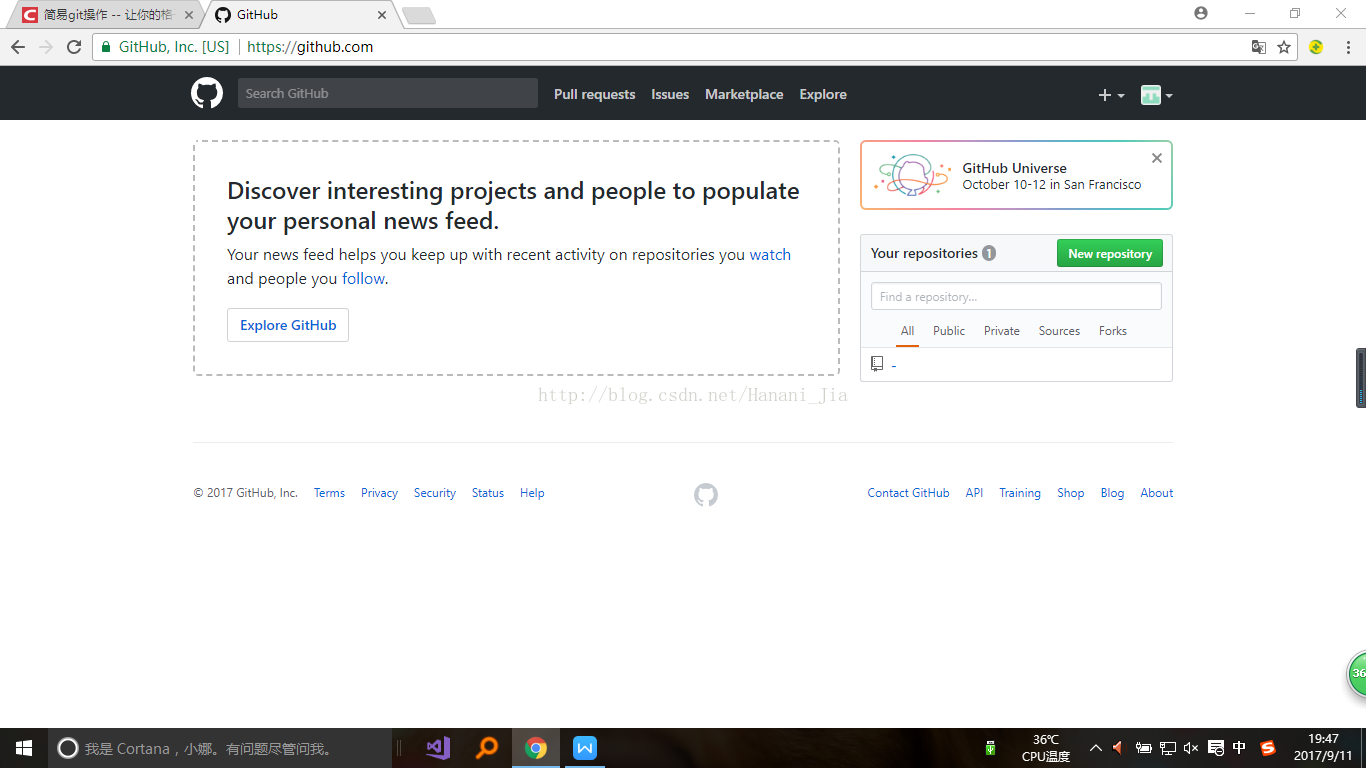Open the About footer link

pos(1157,493)
